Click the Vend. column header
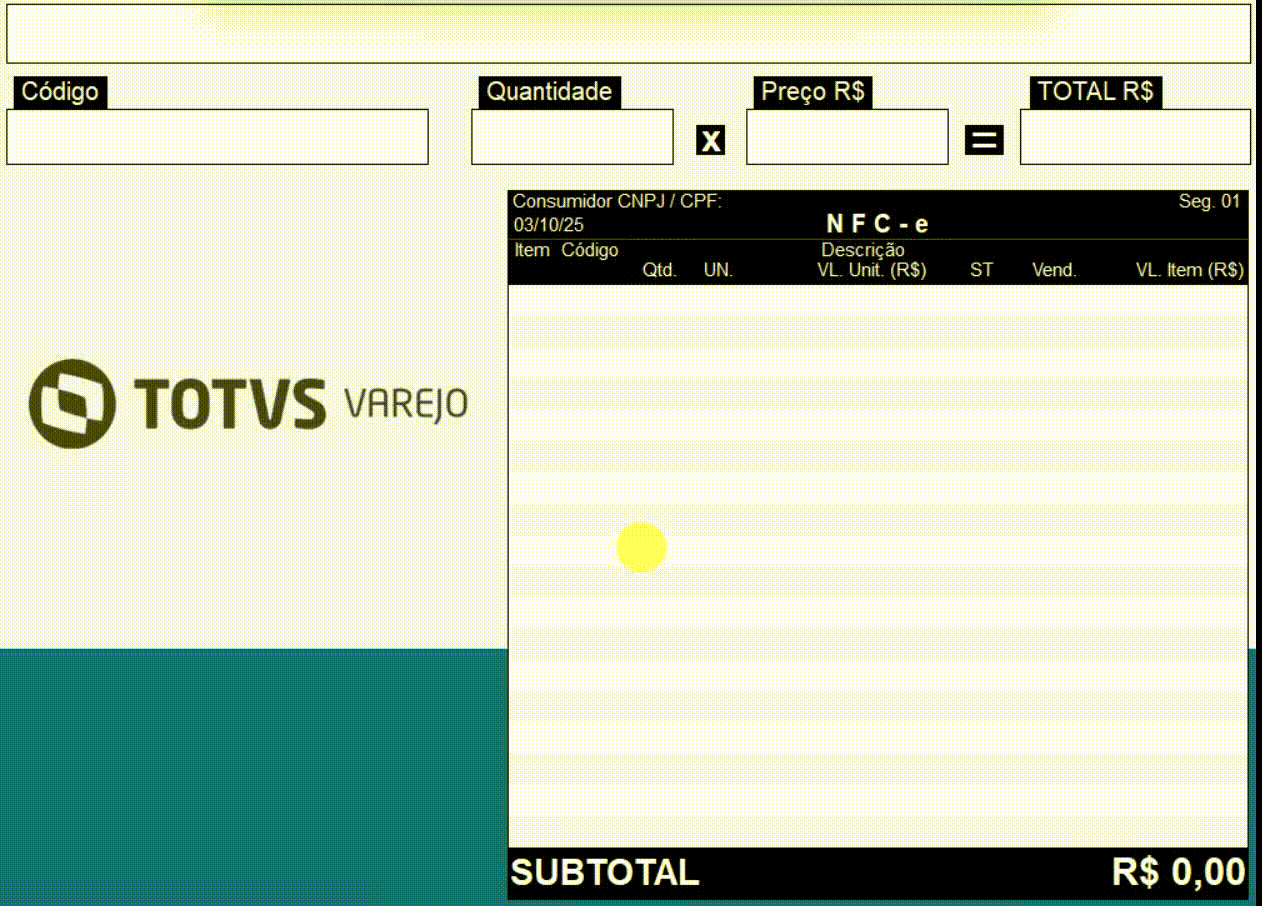 1054,270
